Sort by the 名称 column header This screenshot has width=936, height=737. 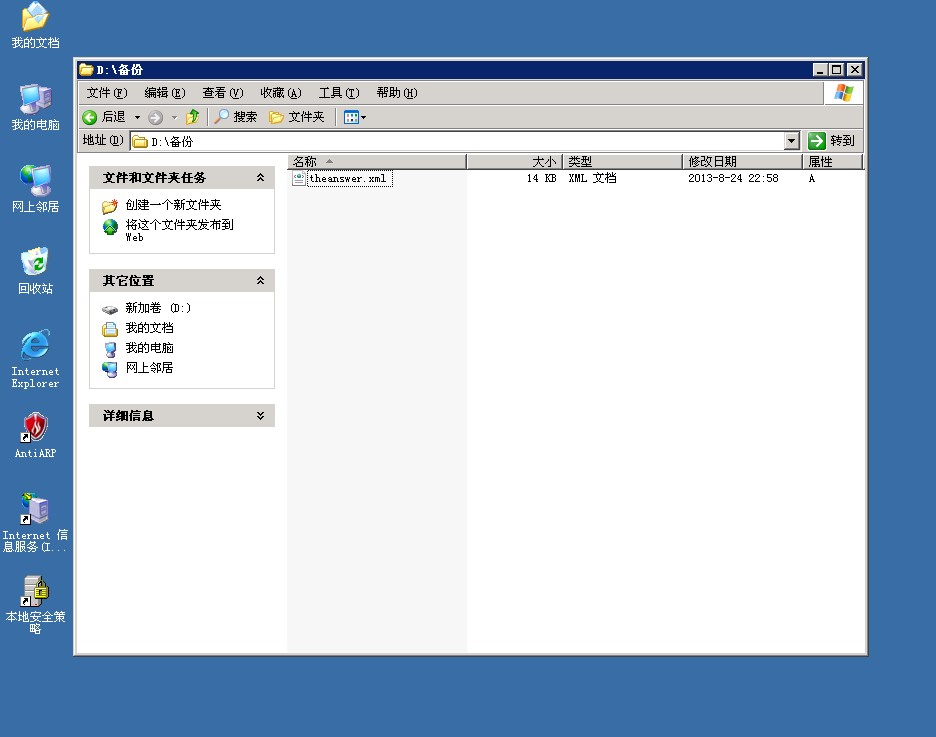(377, 161)
